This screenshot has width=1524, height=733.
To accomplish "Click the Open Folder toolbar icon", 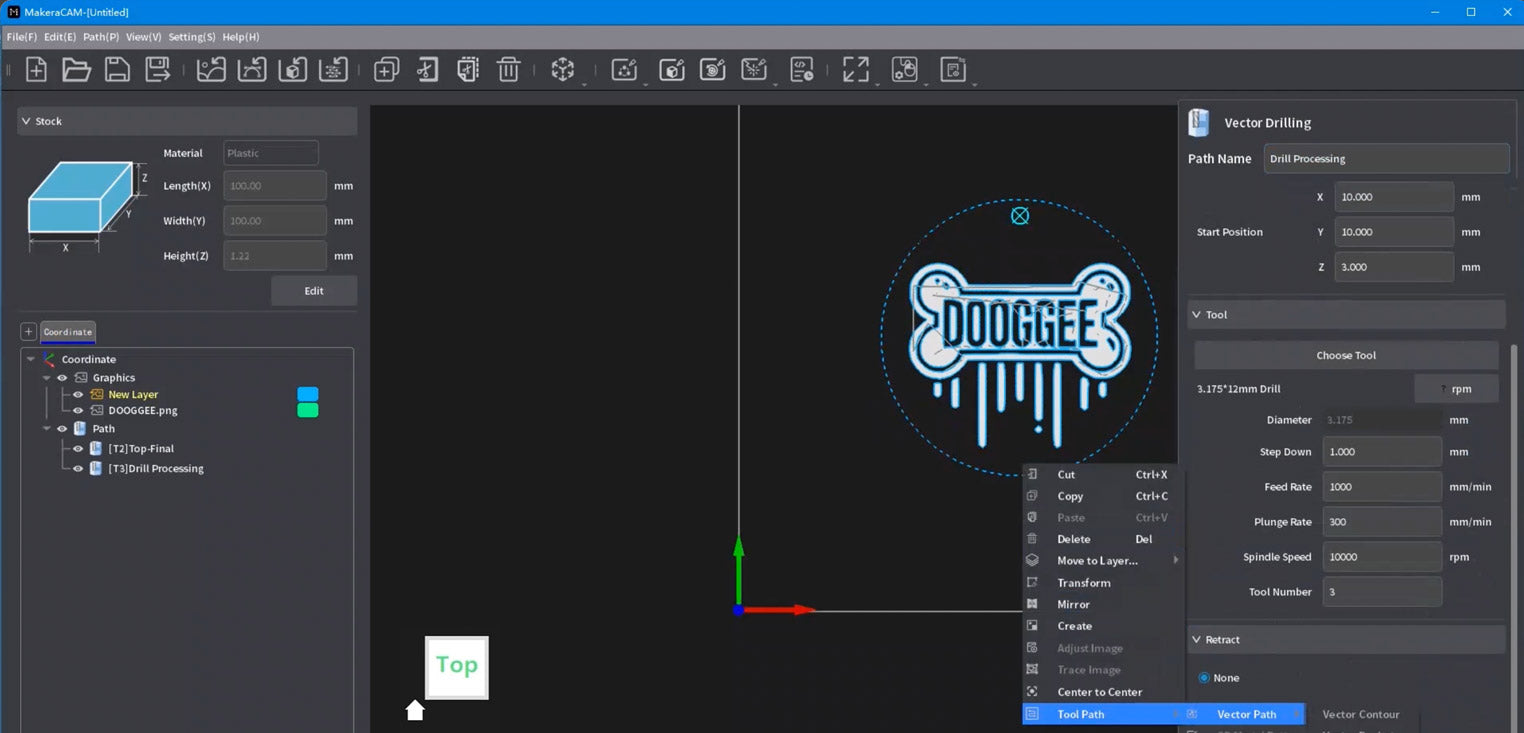I will tap(77, 70).
